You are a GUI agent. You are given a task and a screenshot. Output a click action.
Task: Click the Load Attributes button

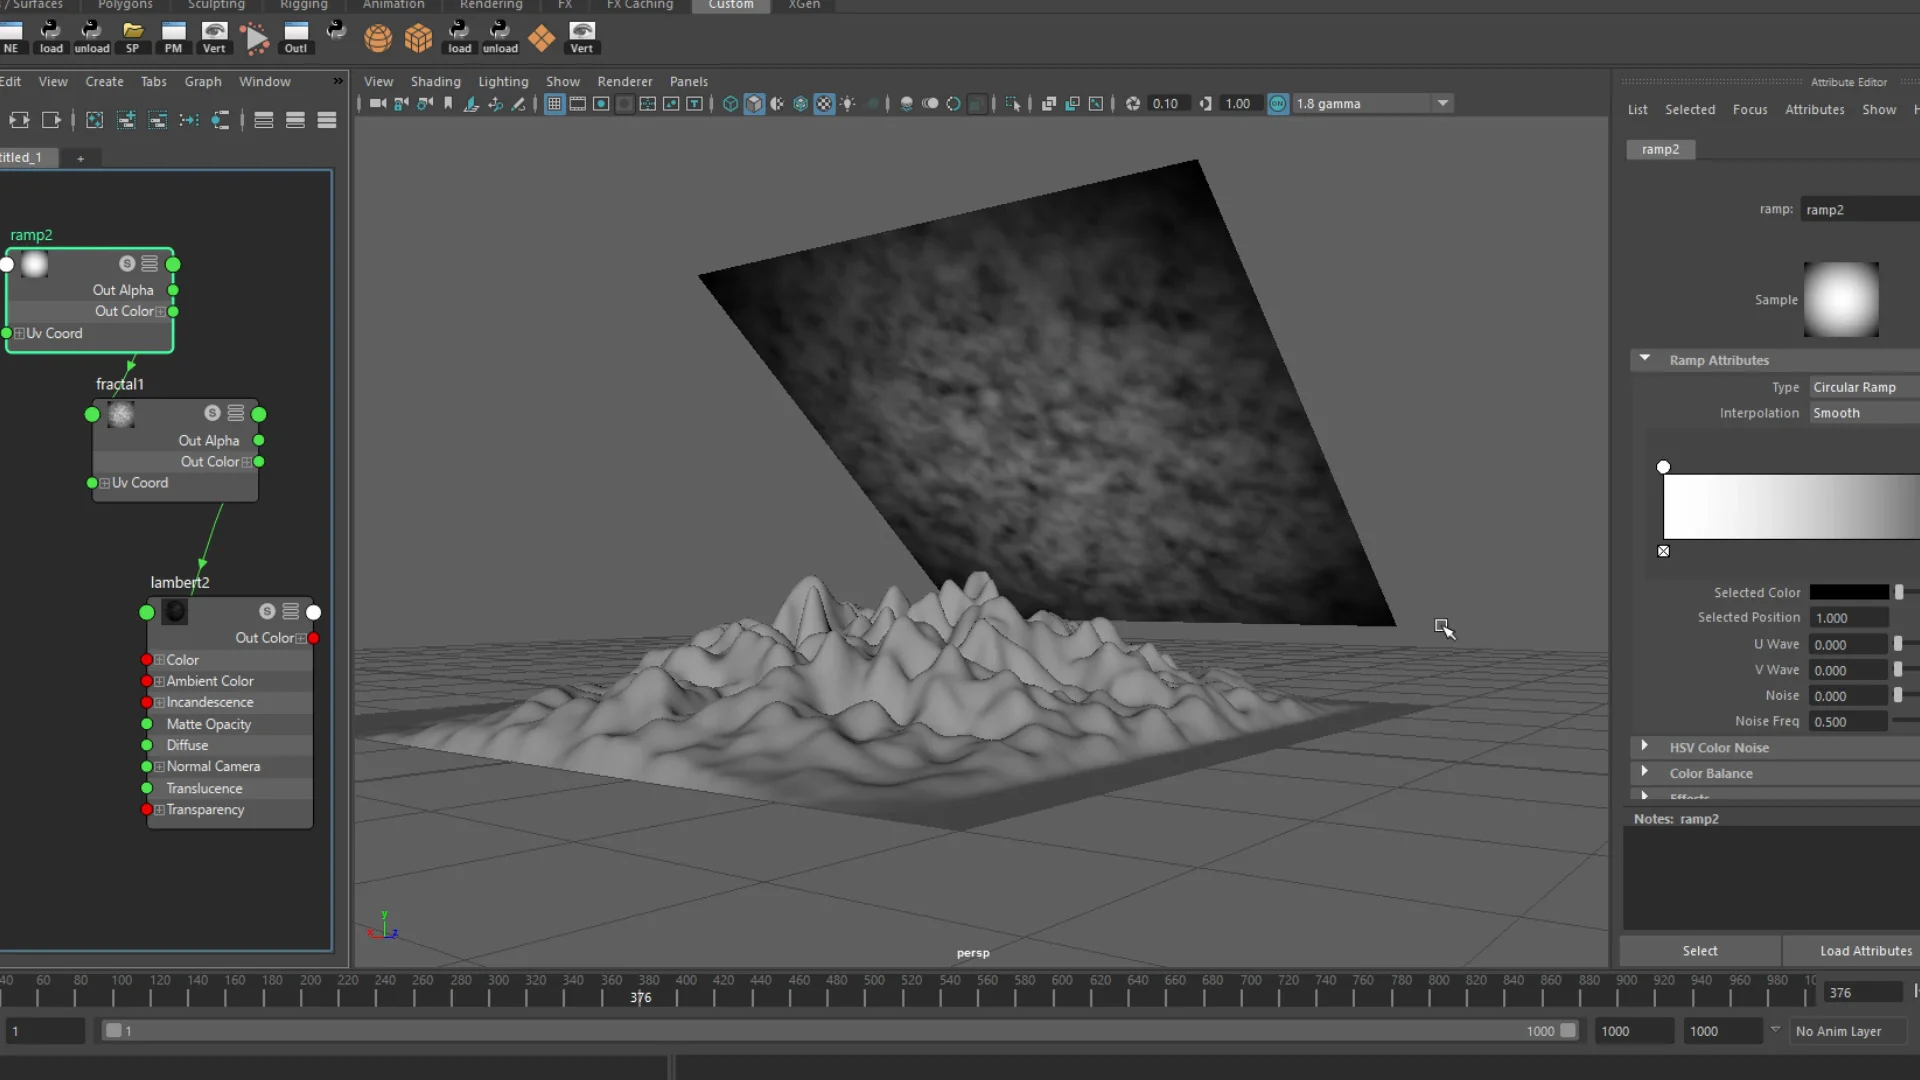click(x=1865, y=951)
